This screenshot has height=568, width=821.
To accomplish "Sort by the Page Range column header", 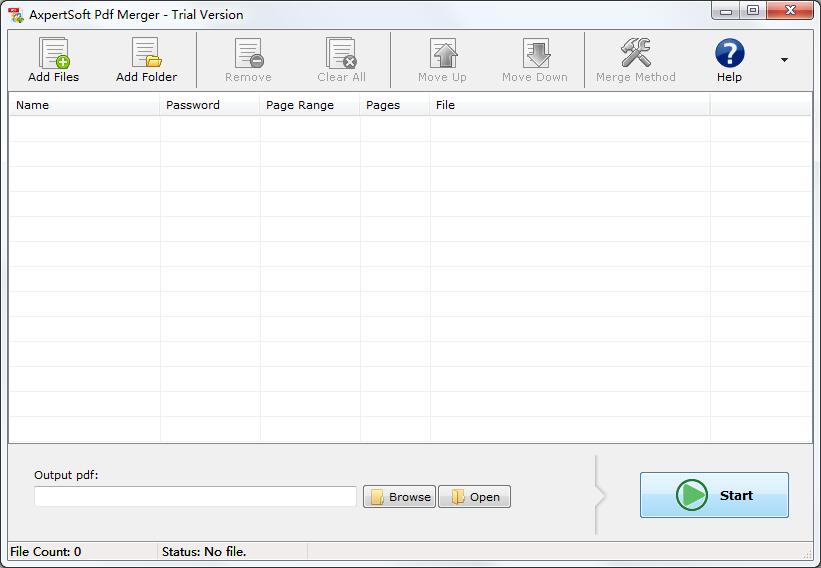I will [310, 105].
